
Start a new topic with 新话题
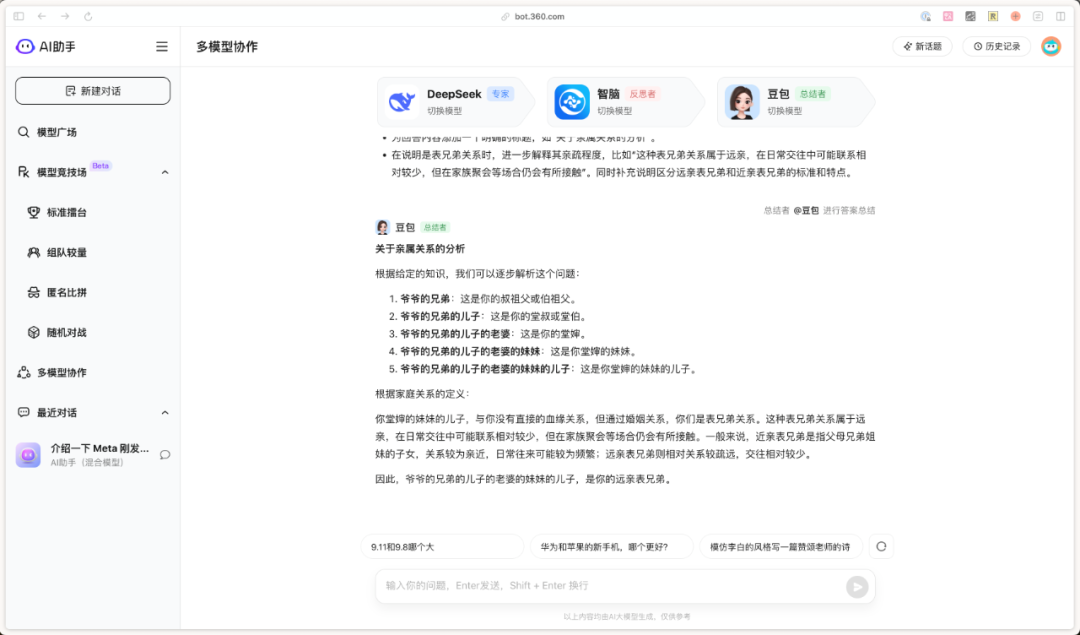(x=922, y=46)
